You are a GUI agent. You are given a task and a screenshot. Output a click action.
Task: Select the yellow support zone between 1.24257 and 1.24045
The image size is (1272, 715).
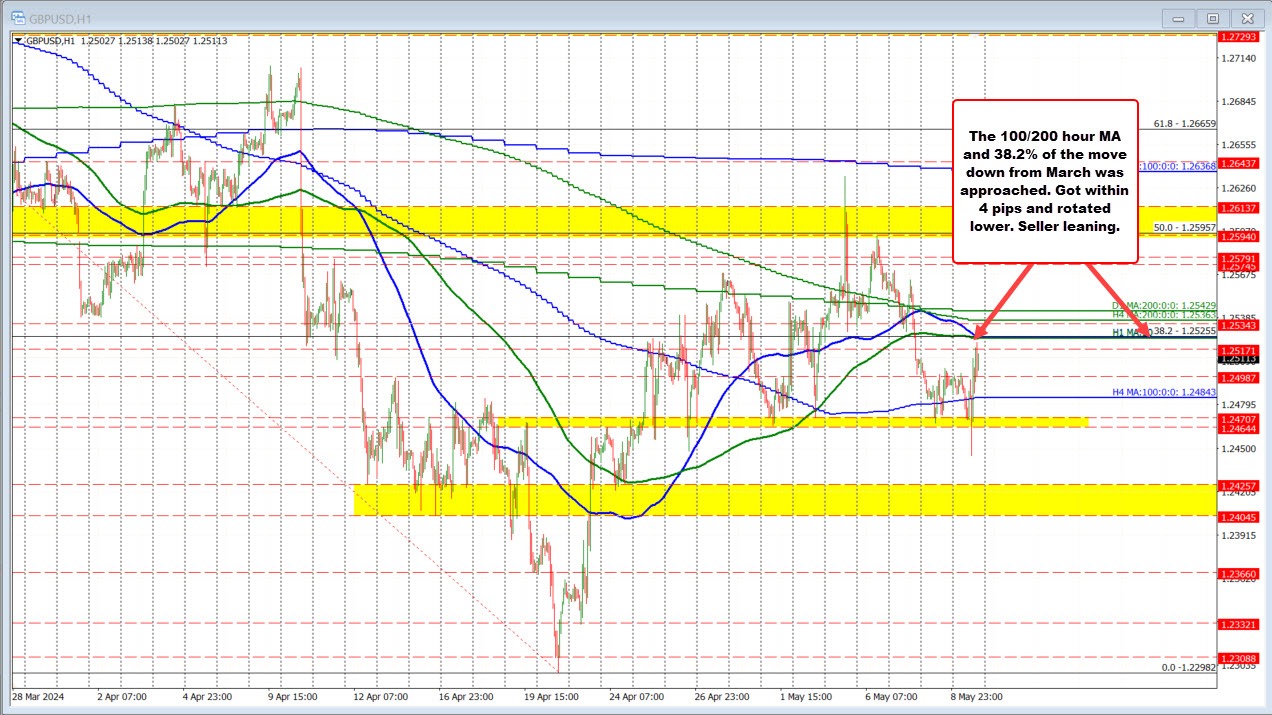click(785, 500)
